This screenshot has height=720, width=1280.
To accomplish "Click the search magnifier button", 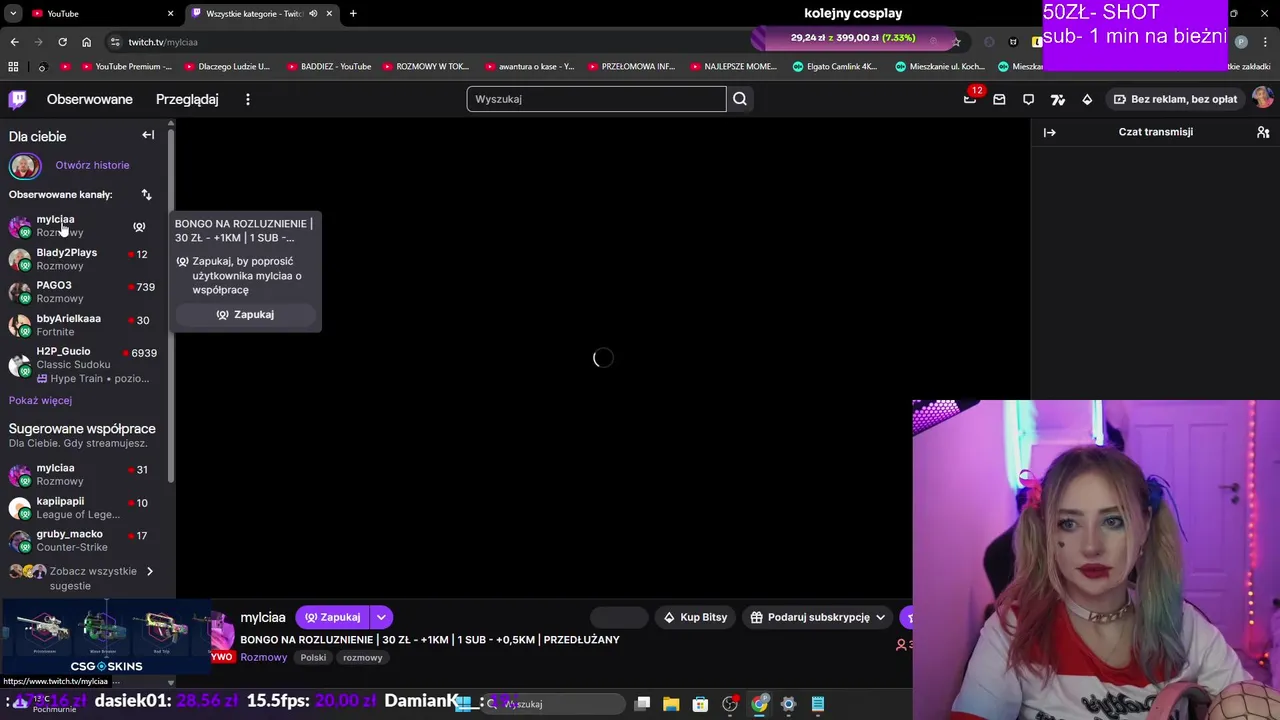I will coord(740,99).
